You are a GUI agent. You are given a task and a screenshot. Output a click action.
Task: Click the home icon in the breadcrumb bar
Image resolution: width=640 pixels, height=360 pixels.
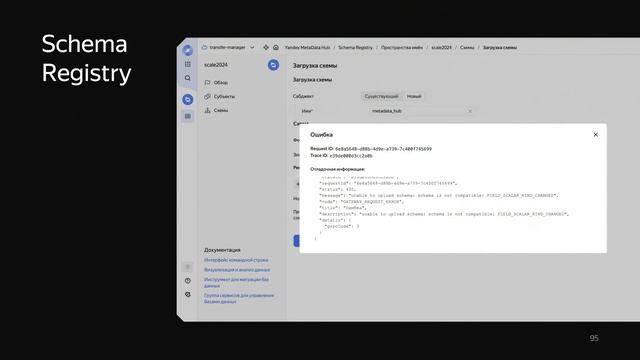[276, 47]
